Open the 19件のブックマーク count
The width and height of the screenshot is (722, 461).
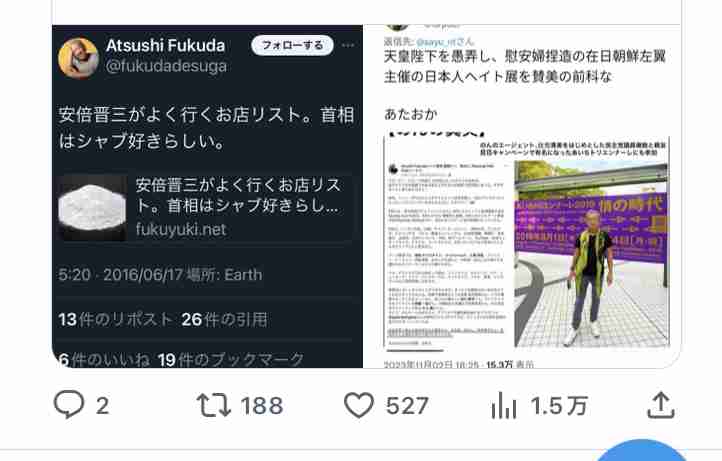(231, 359)
